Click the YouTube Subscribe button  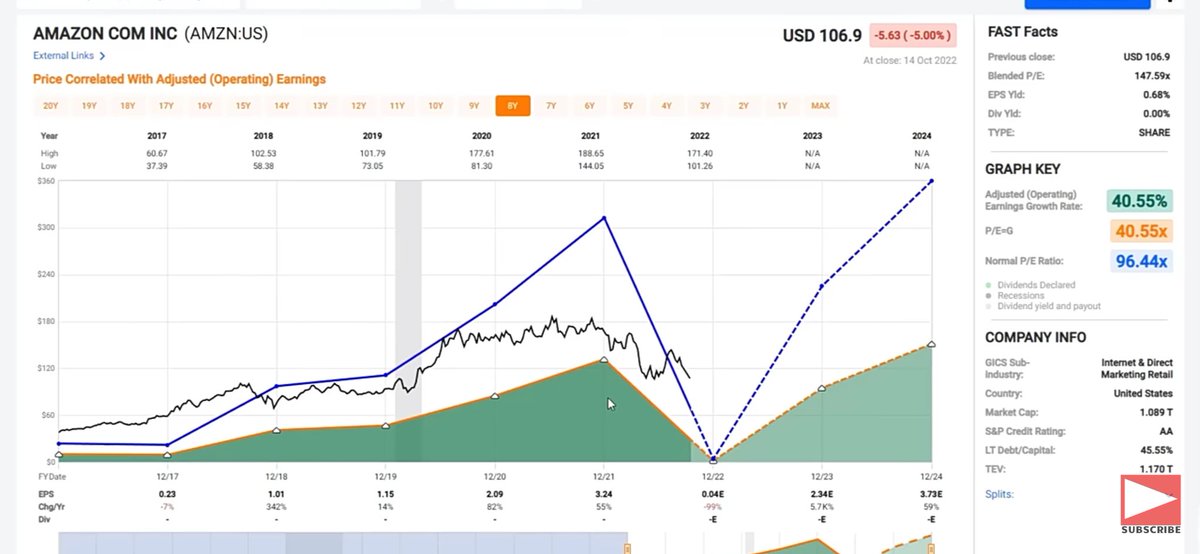(x=1150, y=505)
